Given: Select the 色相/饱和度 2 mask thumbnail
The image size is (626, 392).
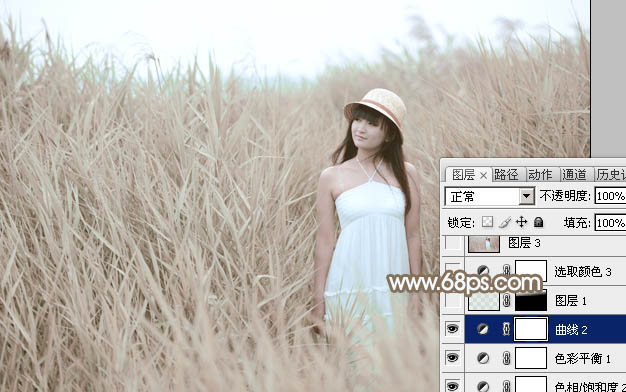Looking at the screenshot, I should 531,384.
